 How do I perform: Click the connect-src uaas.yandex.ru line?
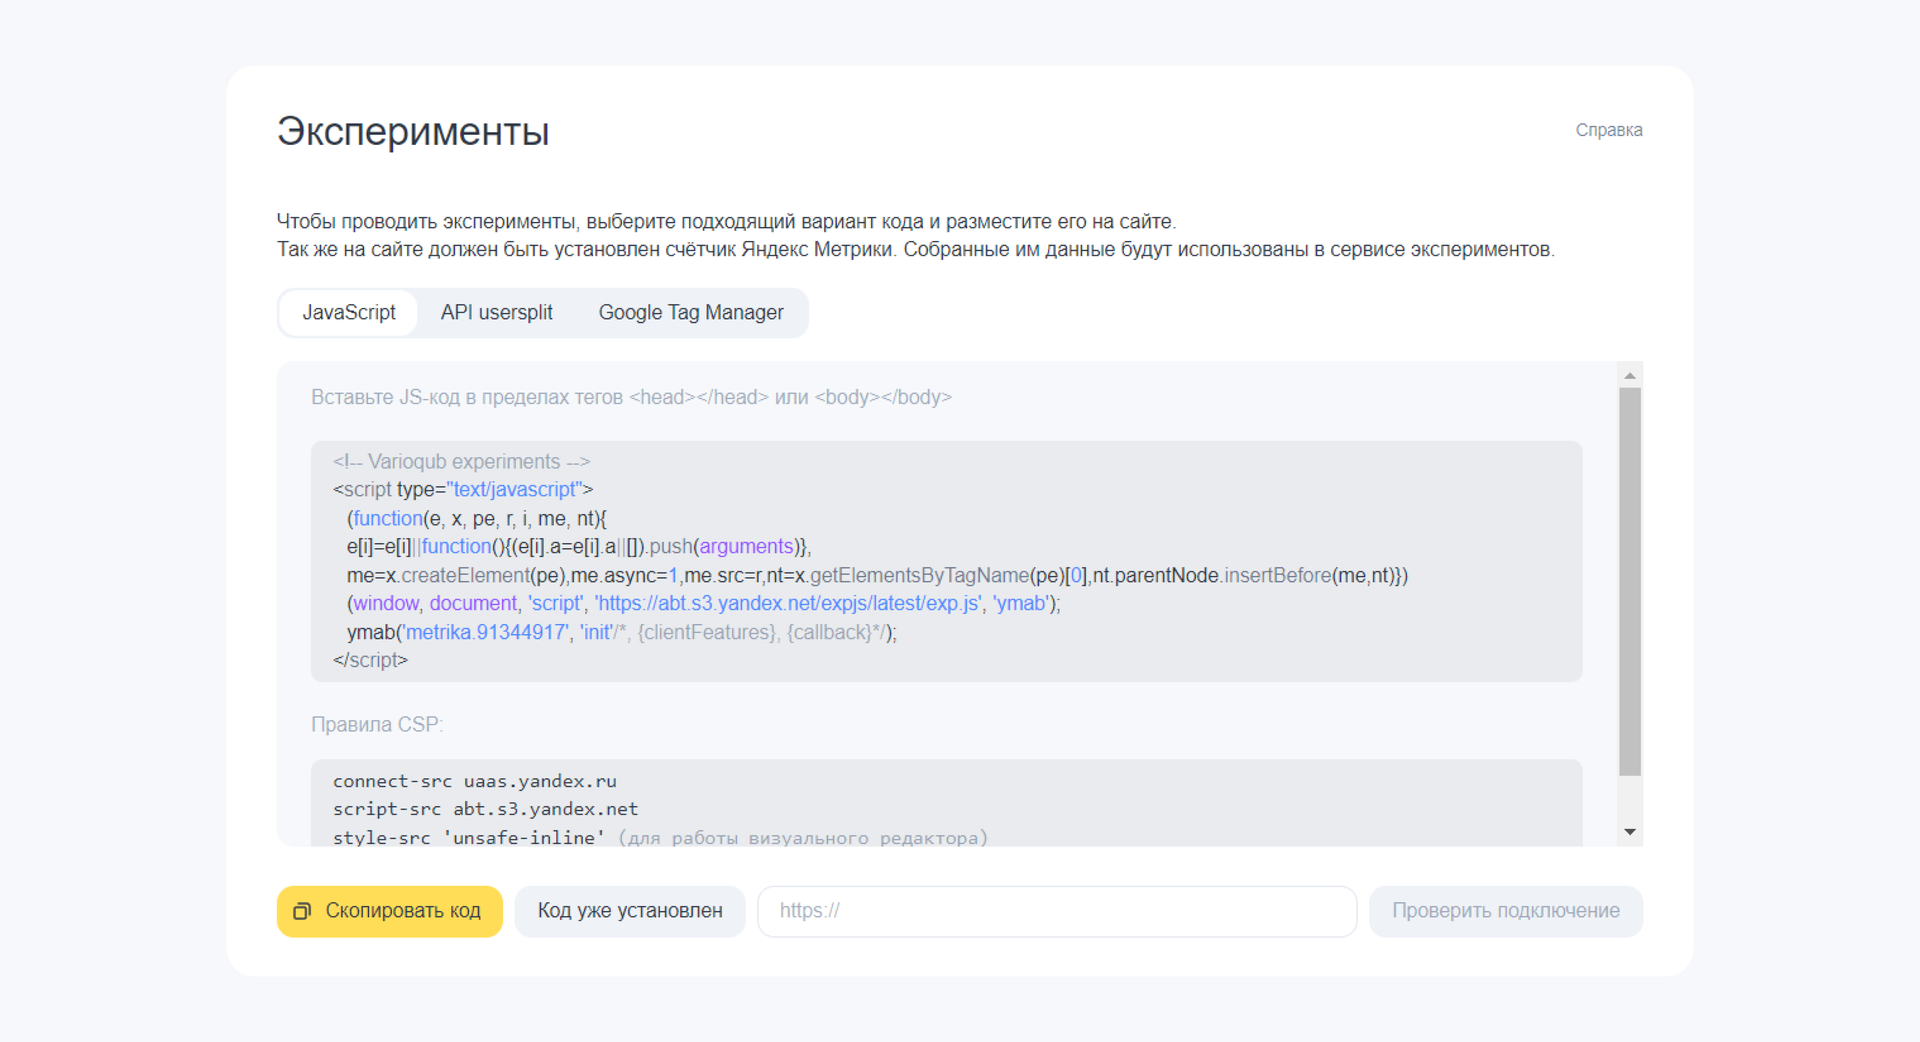coord(474,781)
